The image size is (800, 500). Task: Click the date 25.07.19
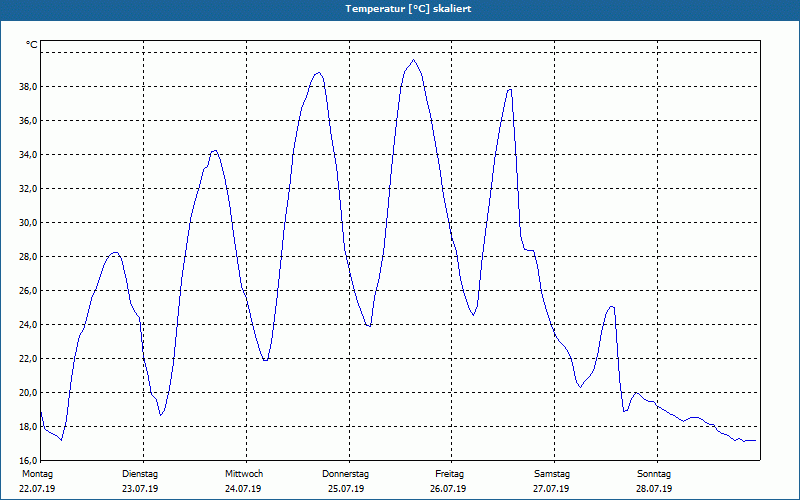pyautogui.click(x=346, y=489)
